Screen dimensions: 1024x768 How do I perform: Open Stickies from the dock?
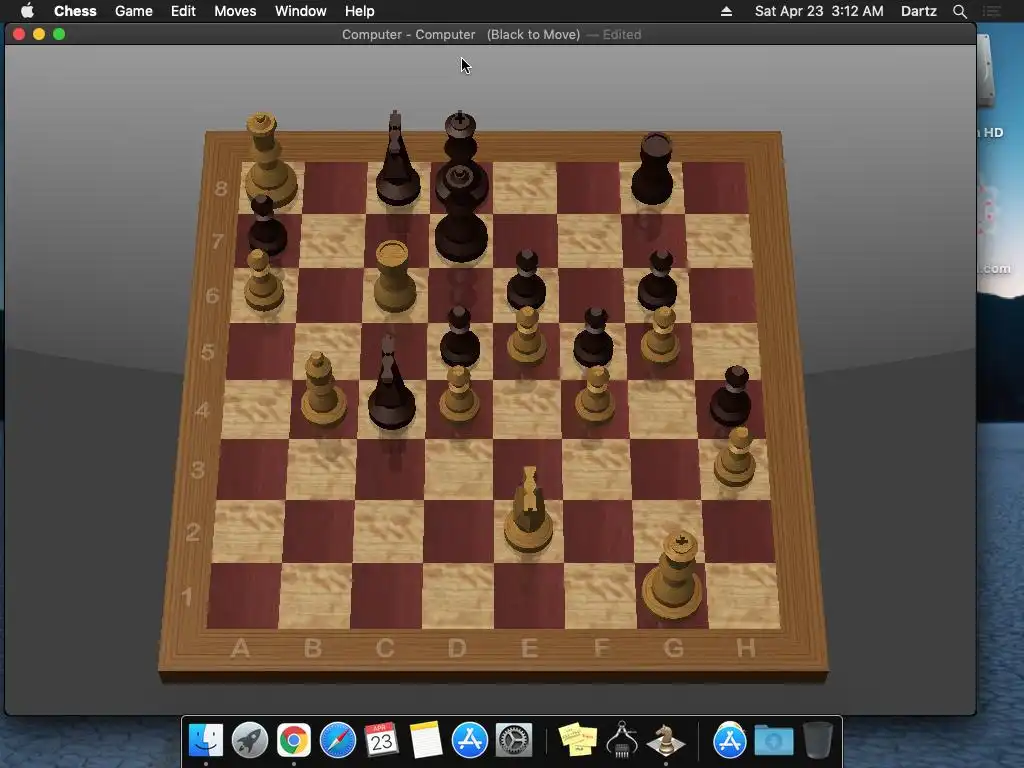tap(578, 741)
